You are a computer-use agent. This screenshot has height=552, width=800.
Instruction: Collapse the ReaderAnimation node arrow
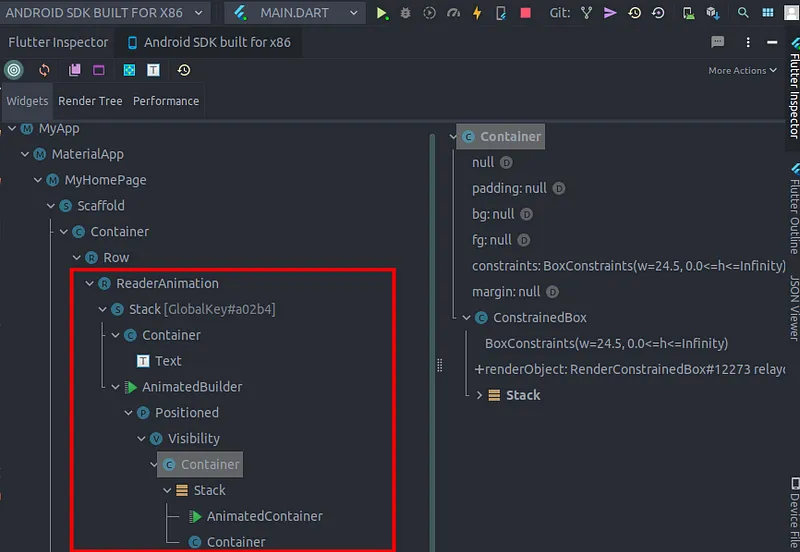(x=89, y=283)
